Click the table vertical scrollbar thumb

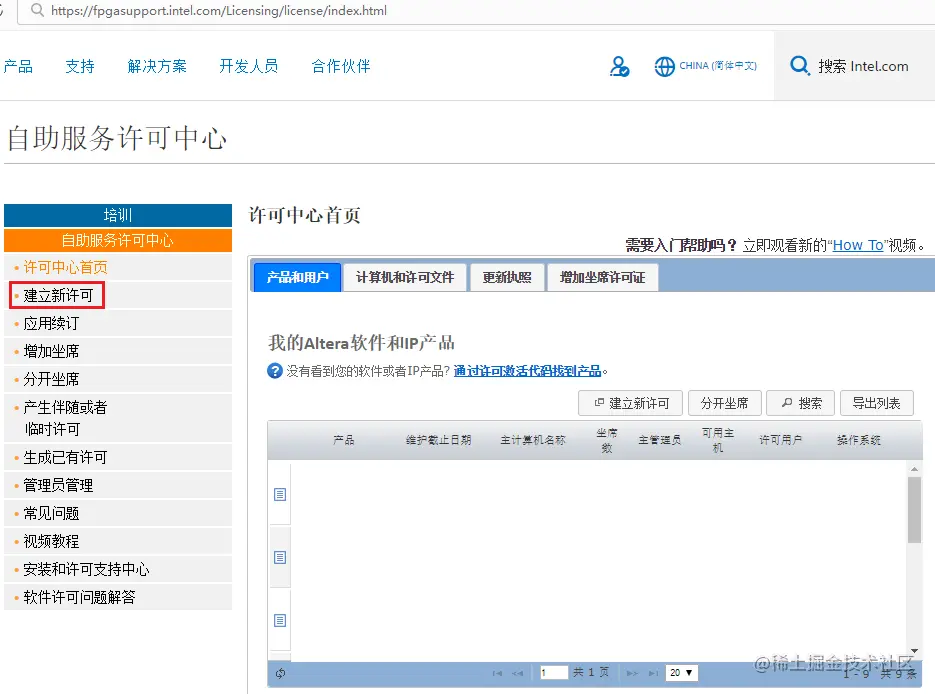tap(914, 510)
